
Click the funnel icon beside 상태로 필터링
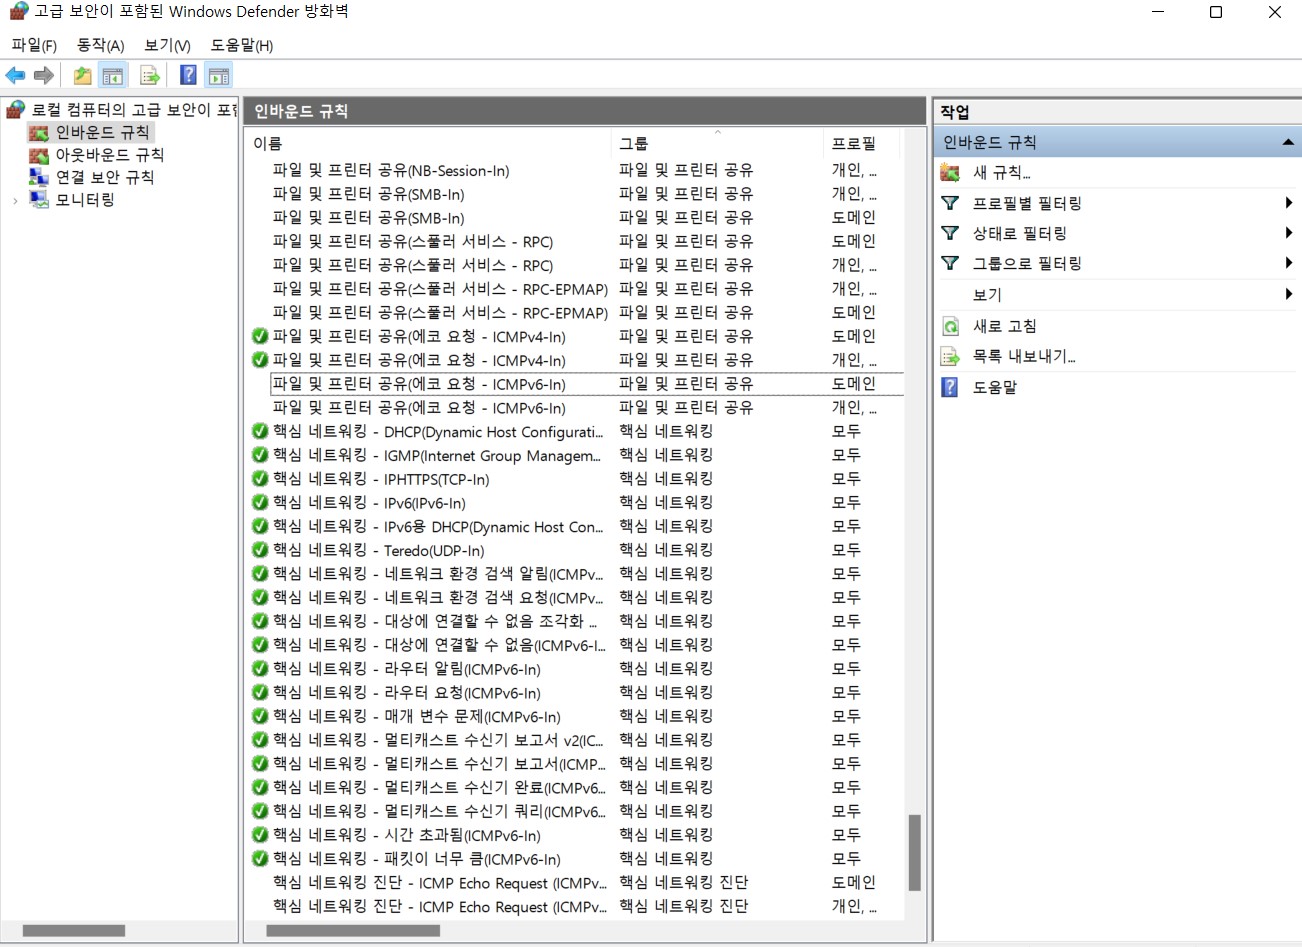pos(950,233)
